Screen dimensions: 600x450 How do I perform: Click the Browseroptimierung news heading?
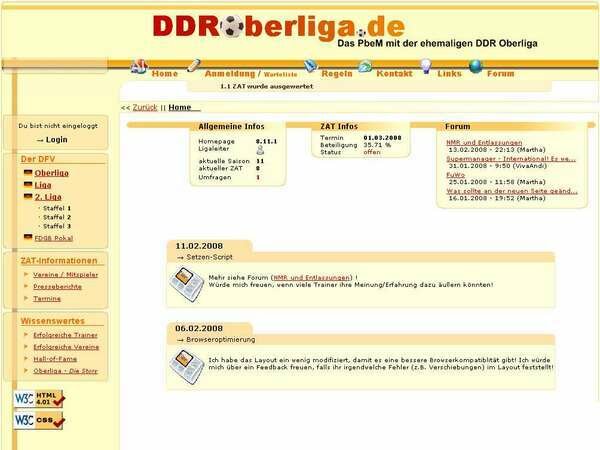pos(221,339)
